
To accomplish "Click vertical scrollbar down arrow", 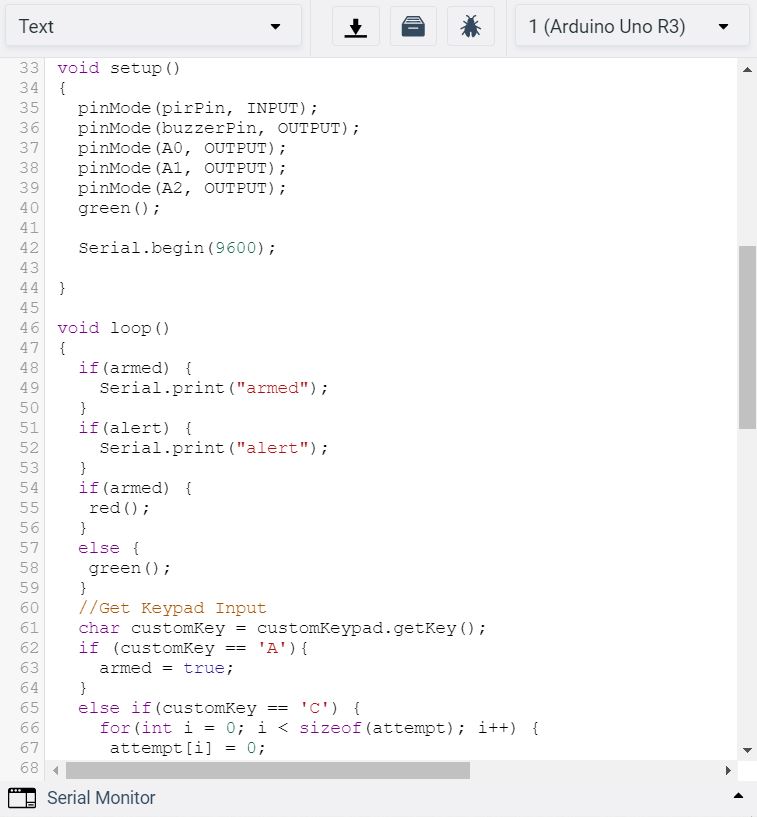I will pyautogui.click(x=747, y=750).
